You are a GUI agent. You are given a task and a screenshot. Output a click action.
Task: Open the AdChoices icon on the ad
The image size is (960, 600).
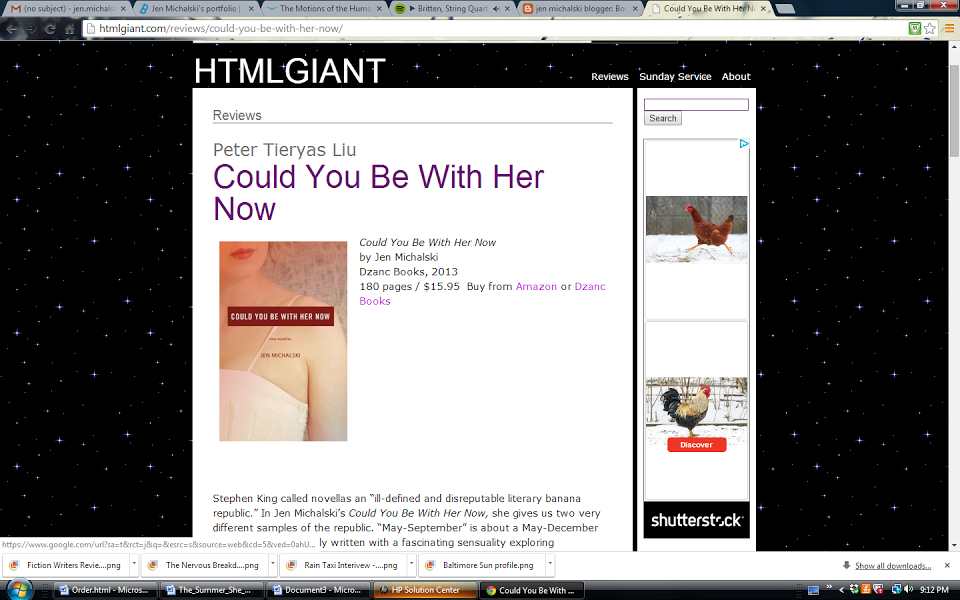pyautogui.click(x=744, y=143)
